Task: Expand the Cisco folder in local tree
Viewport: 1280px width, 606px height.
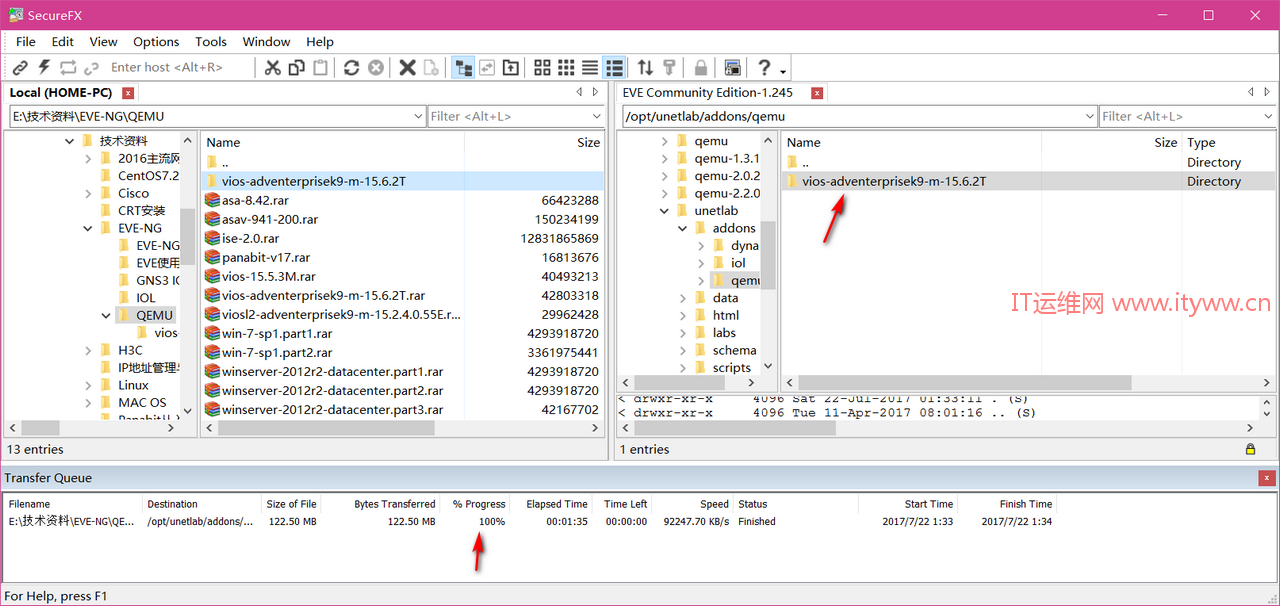Action: [88, 193]
